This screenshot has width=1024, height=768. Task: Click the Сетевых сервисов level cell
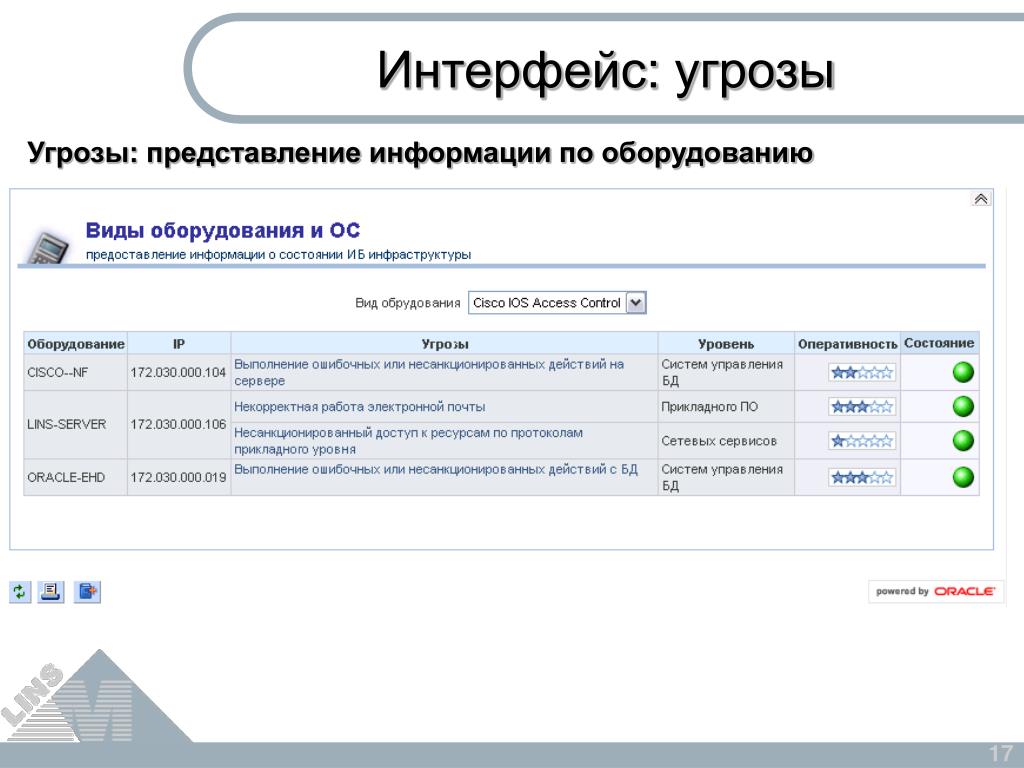coord(726,441)
